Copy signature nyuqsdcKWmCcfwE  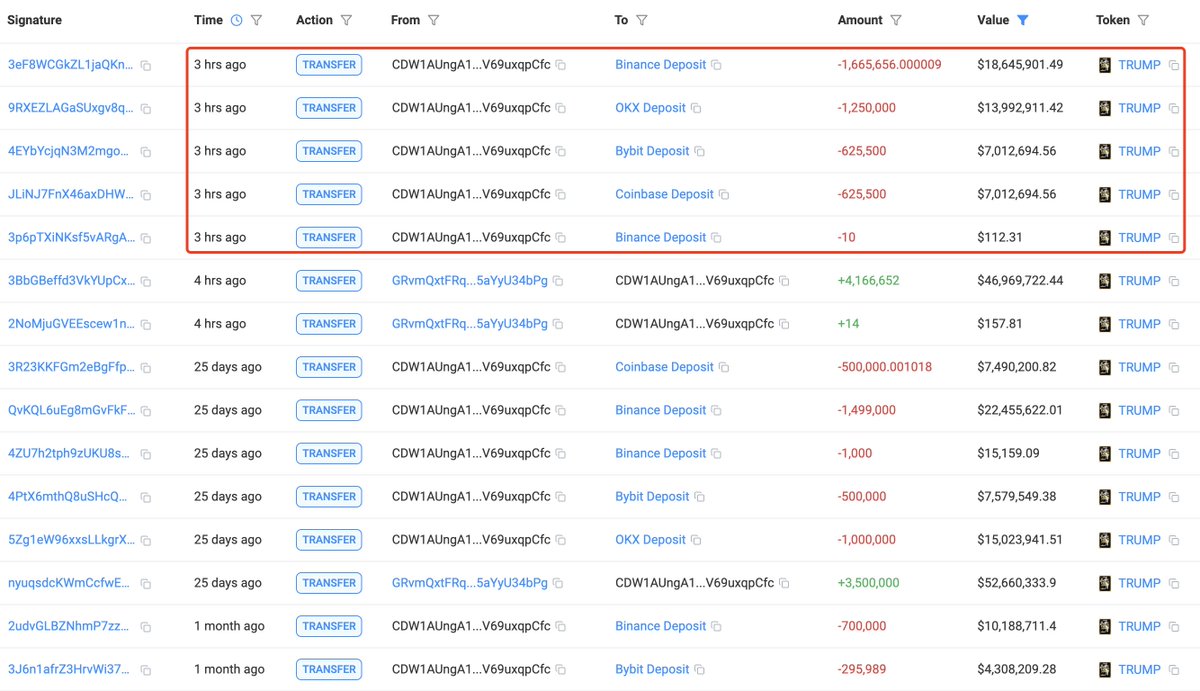pos(146,584)
